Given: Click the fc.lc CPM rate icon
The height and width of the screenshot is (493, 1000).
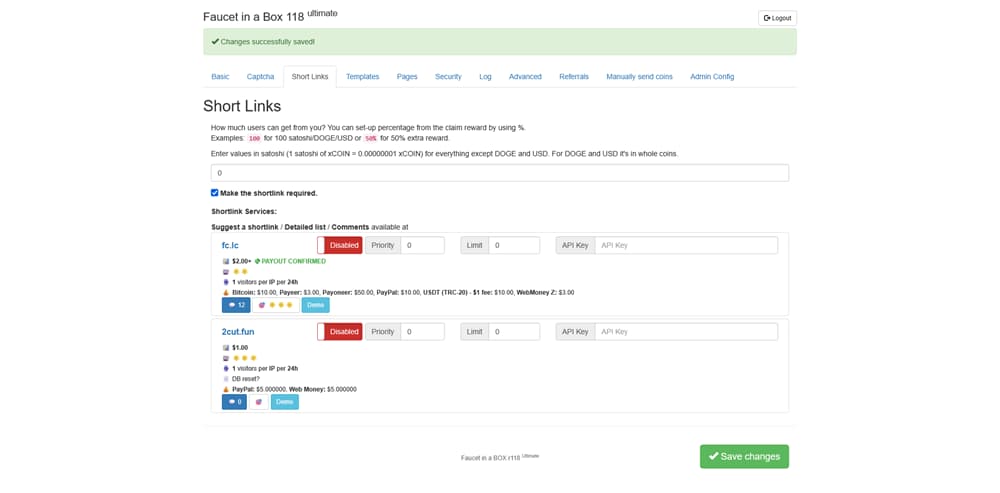Looking at the screenshot, I should pos(226,261).
